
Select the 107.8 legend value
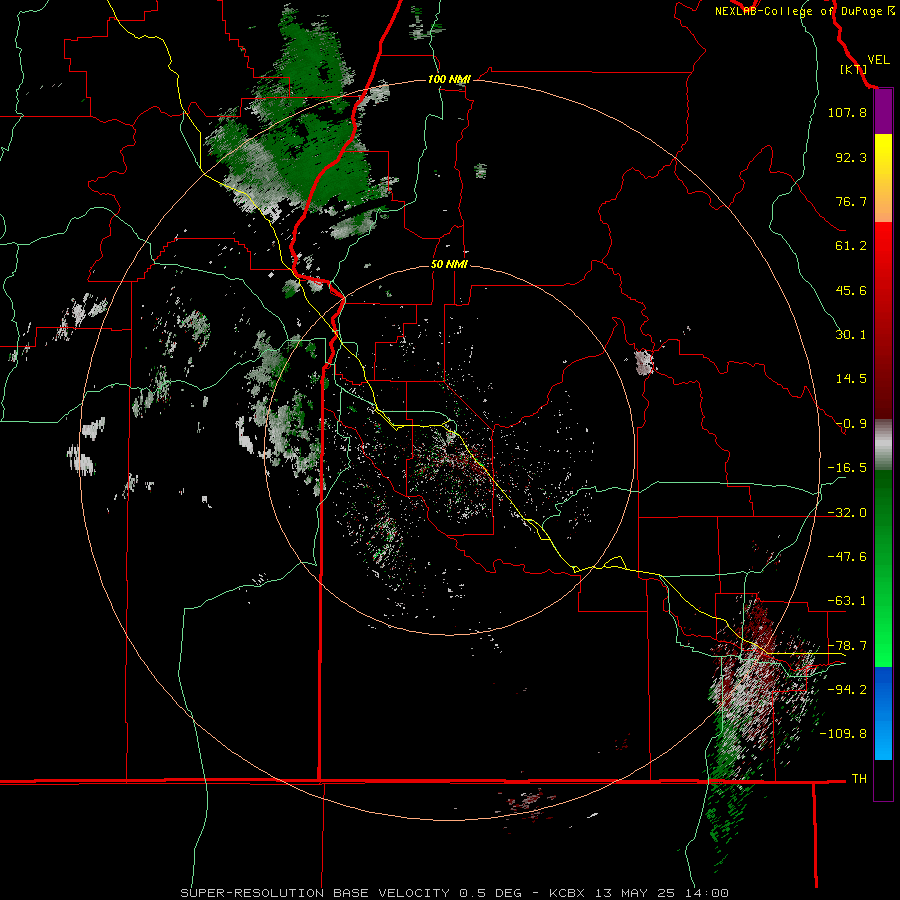(x=847, y=112)
